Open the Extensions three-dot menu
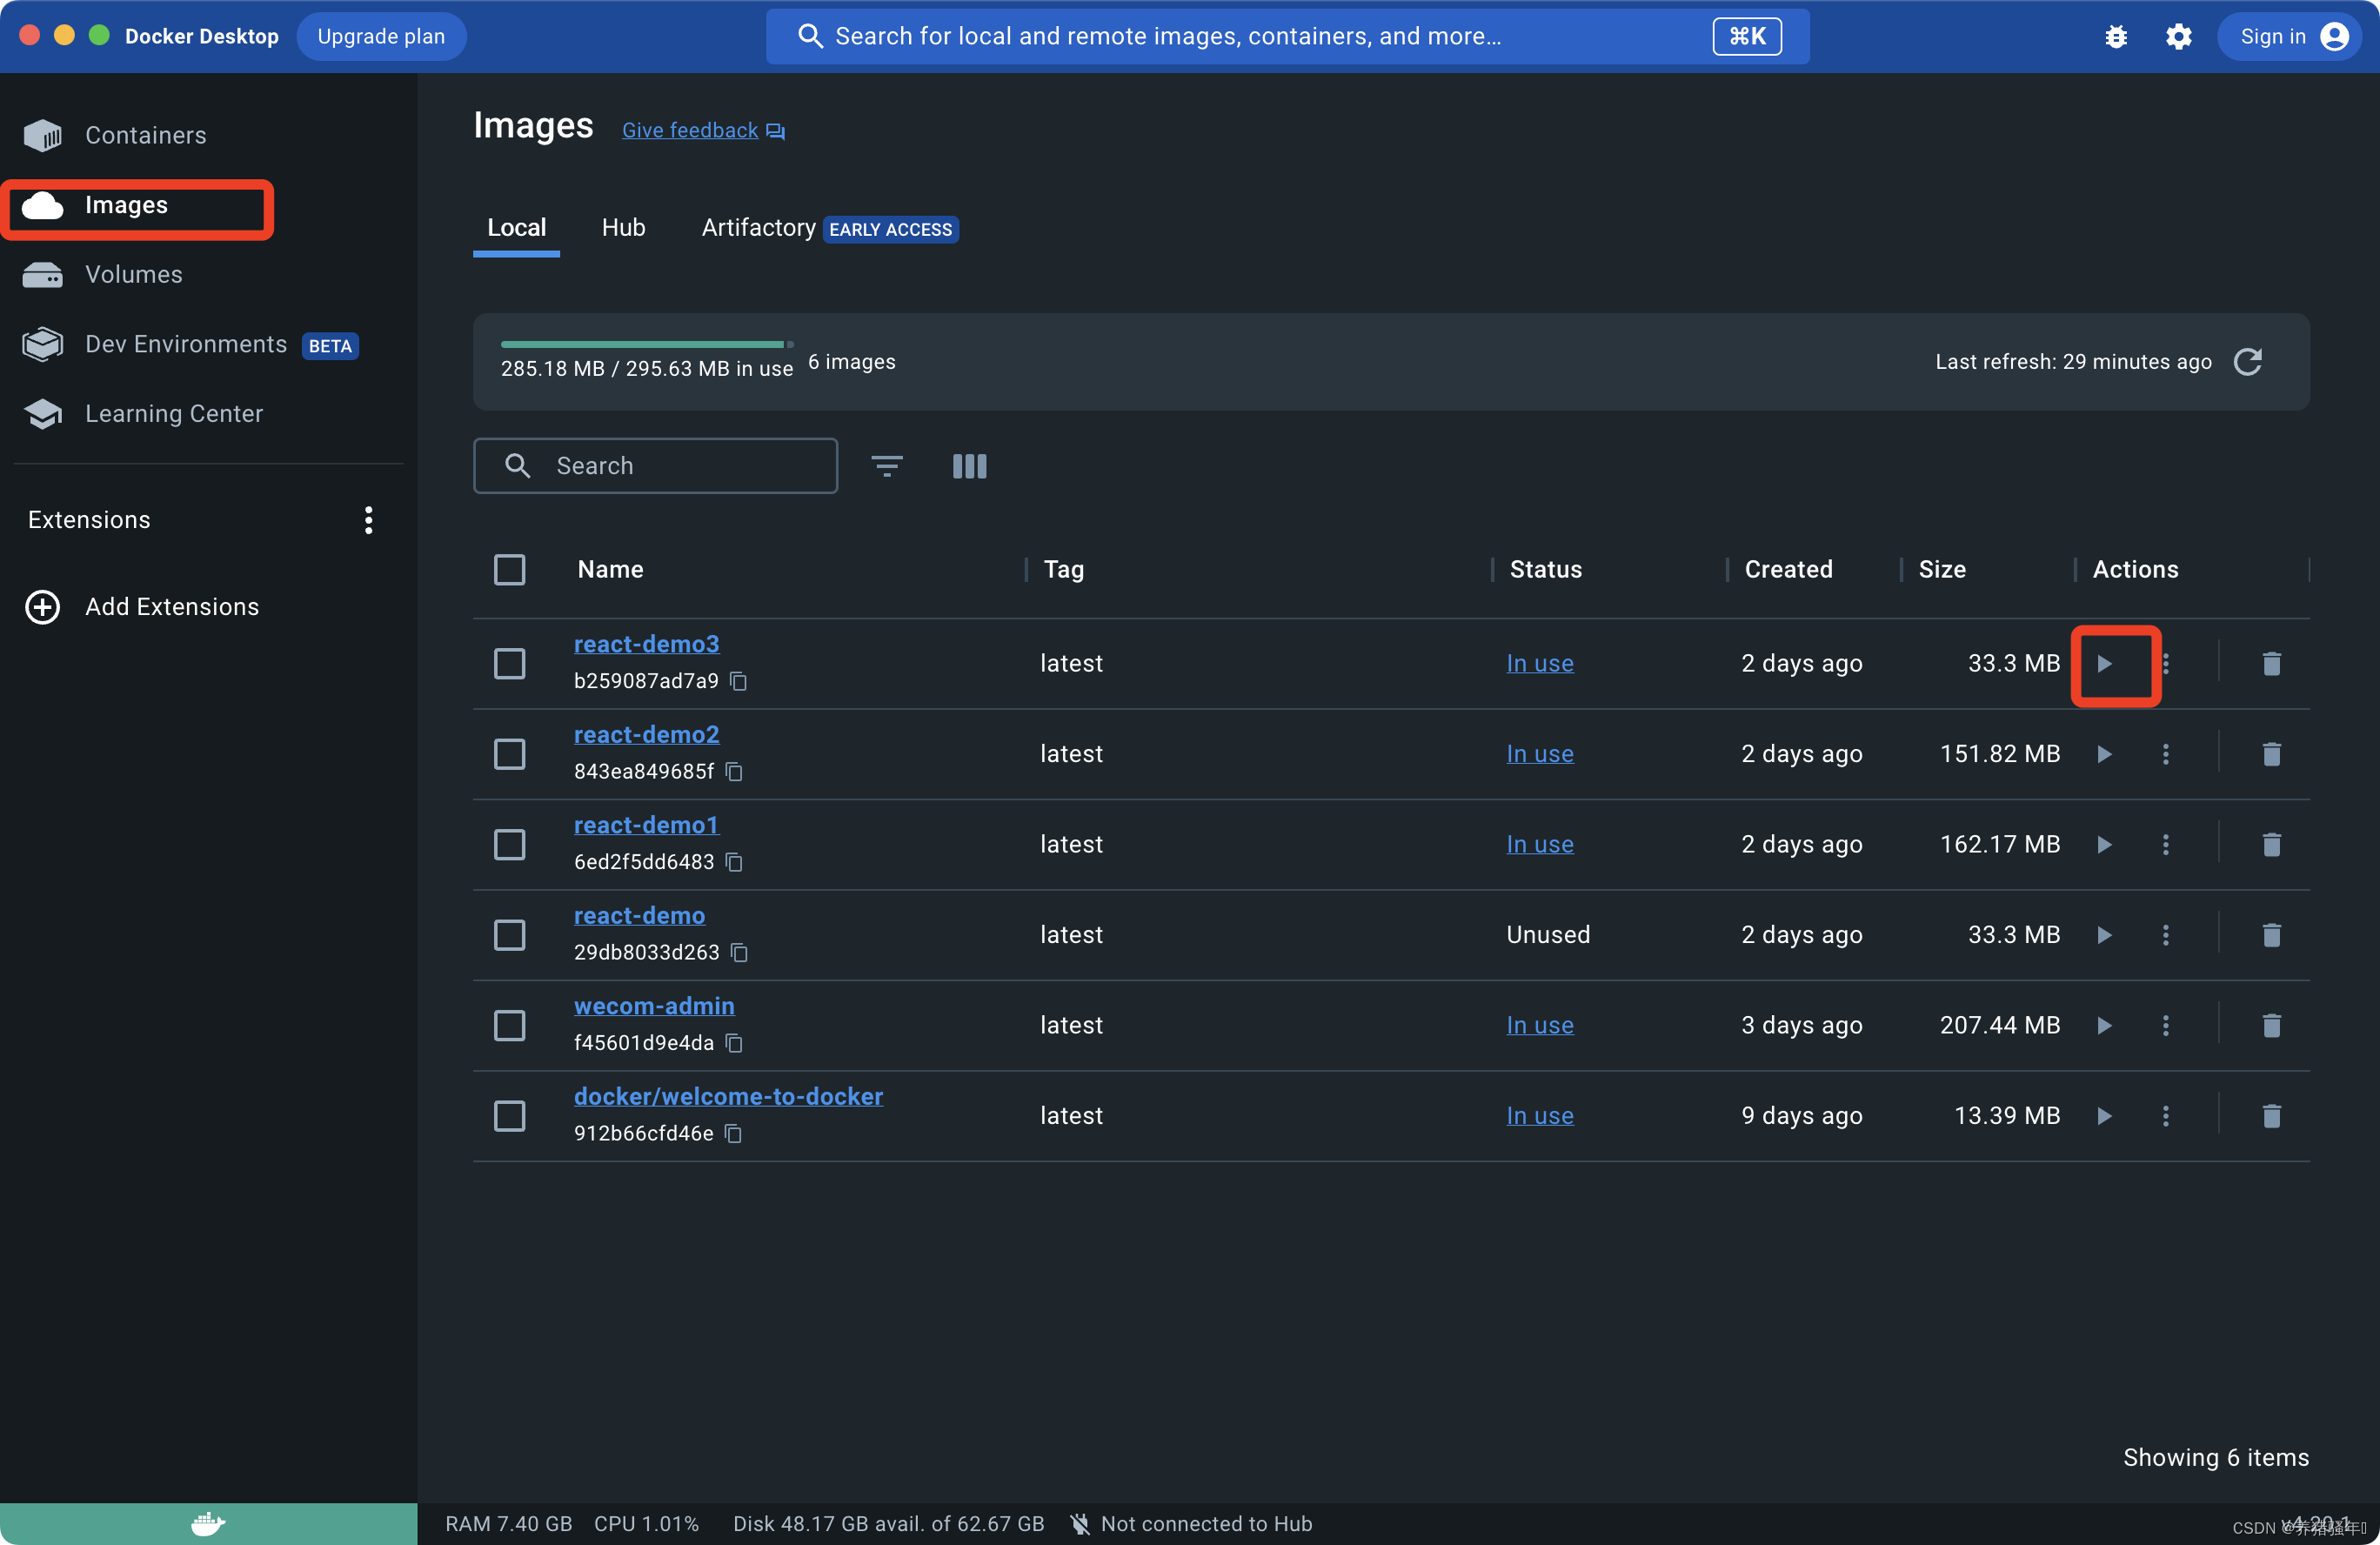The width and height of the screenshot is (2380, 1545). coord(369,520)
